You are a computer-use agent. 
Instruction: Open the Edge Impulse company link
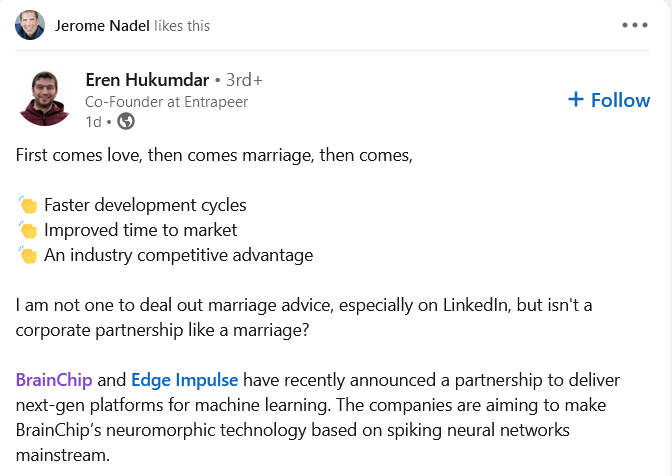[x=185, y=380]
